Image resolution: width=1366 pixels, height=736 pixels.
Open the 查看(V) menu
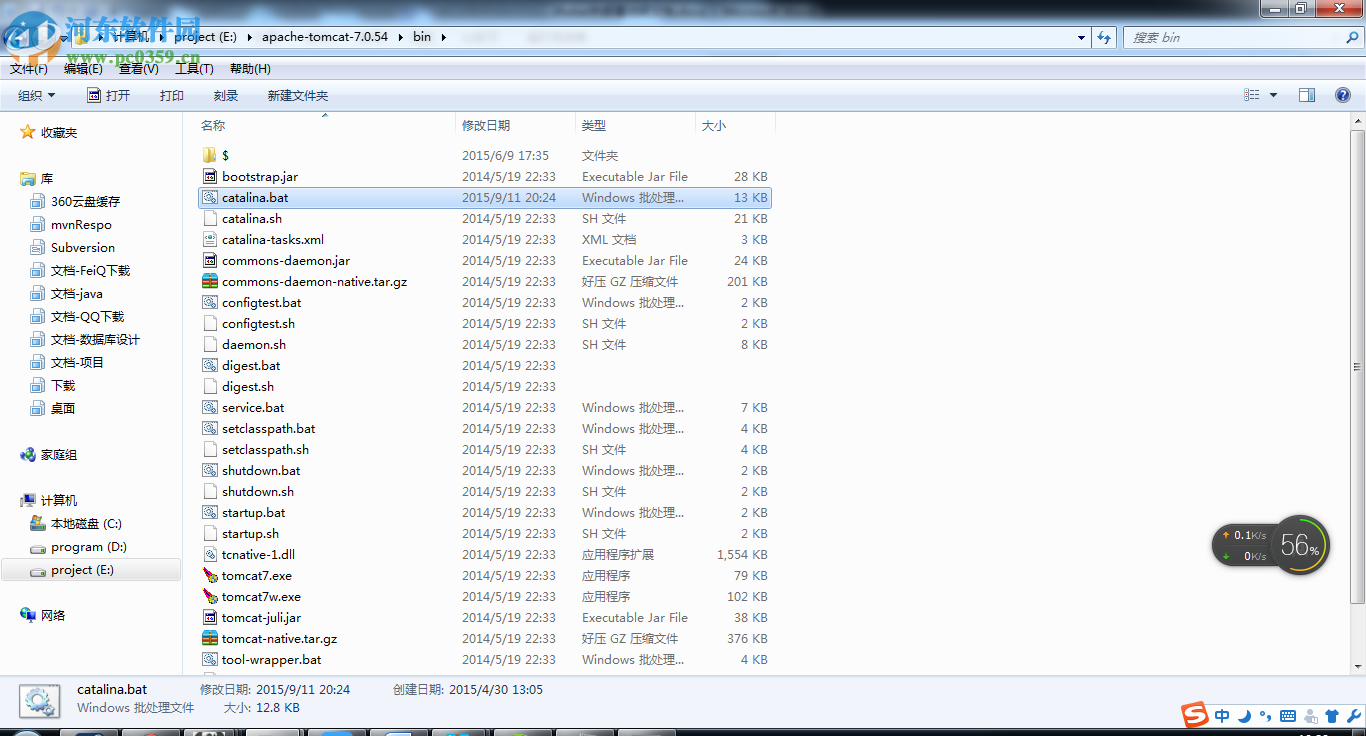coord(139,69)
